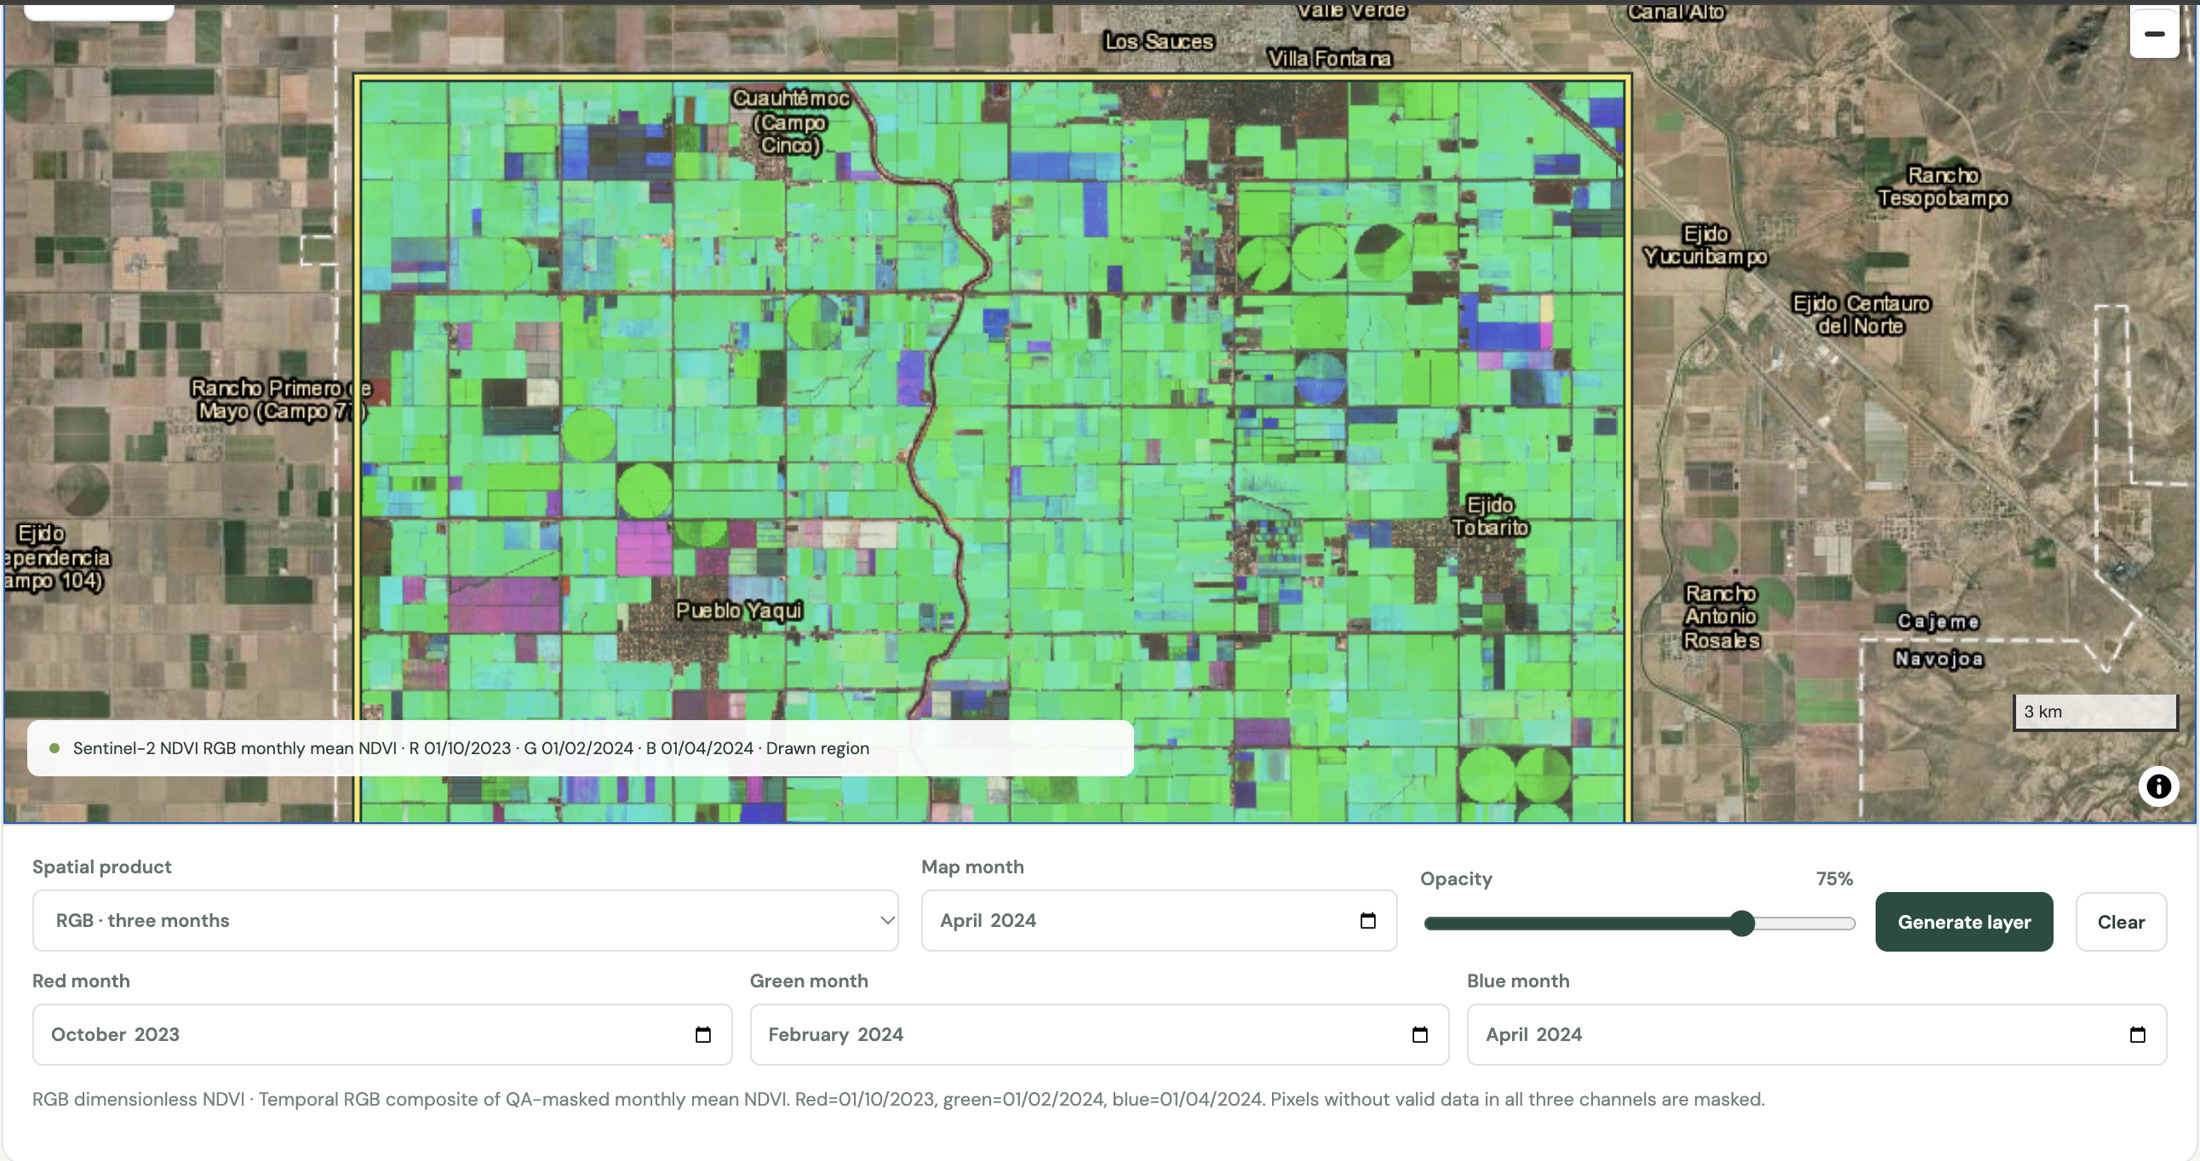Edit Blue month April 2024 field

(1816, 1034)
